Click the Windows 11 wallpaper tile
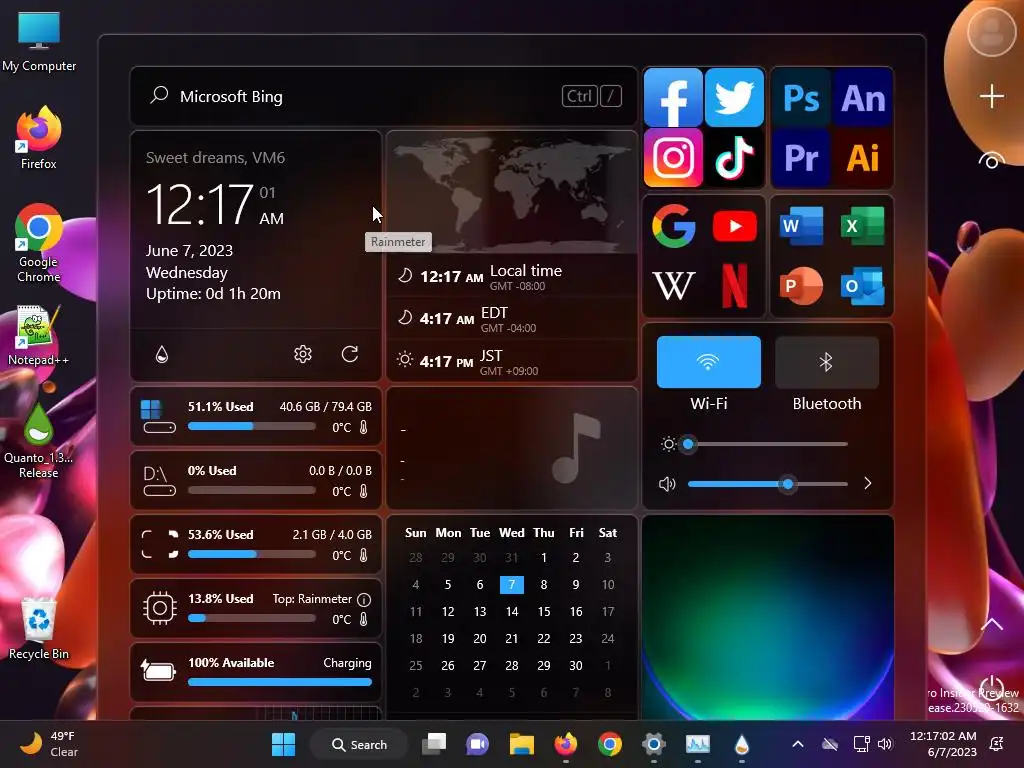This screenshot has height=768, width=1024. [x=767, y=617]
